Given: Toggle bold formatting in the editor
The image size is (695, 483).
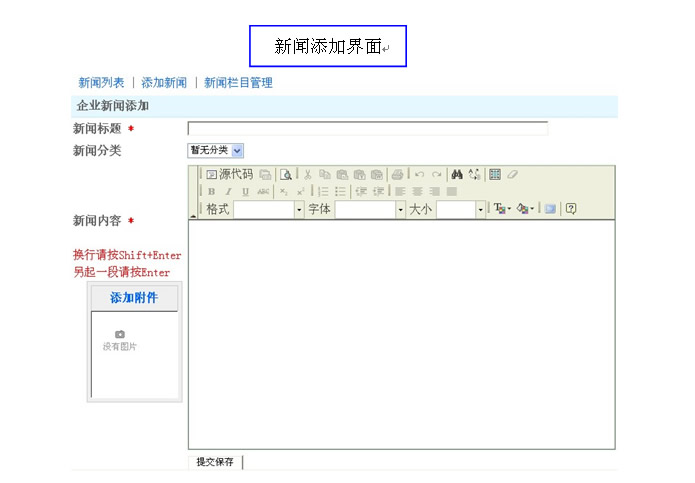Looking at the screenshot, I should click(x=211, y=191).
